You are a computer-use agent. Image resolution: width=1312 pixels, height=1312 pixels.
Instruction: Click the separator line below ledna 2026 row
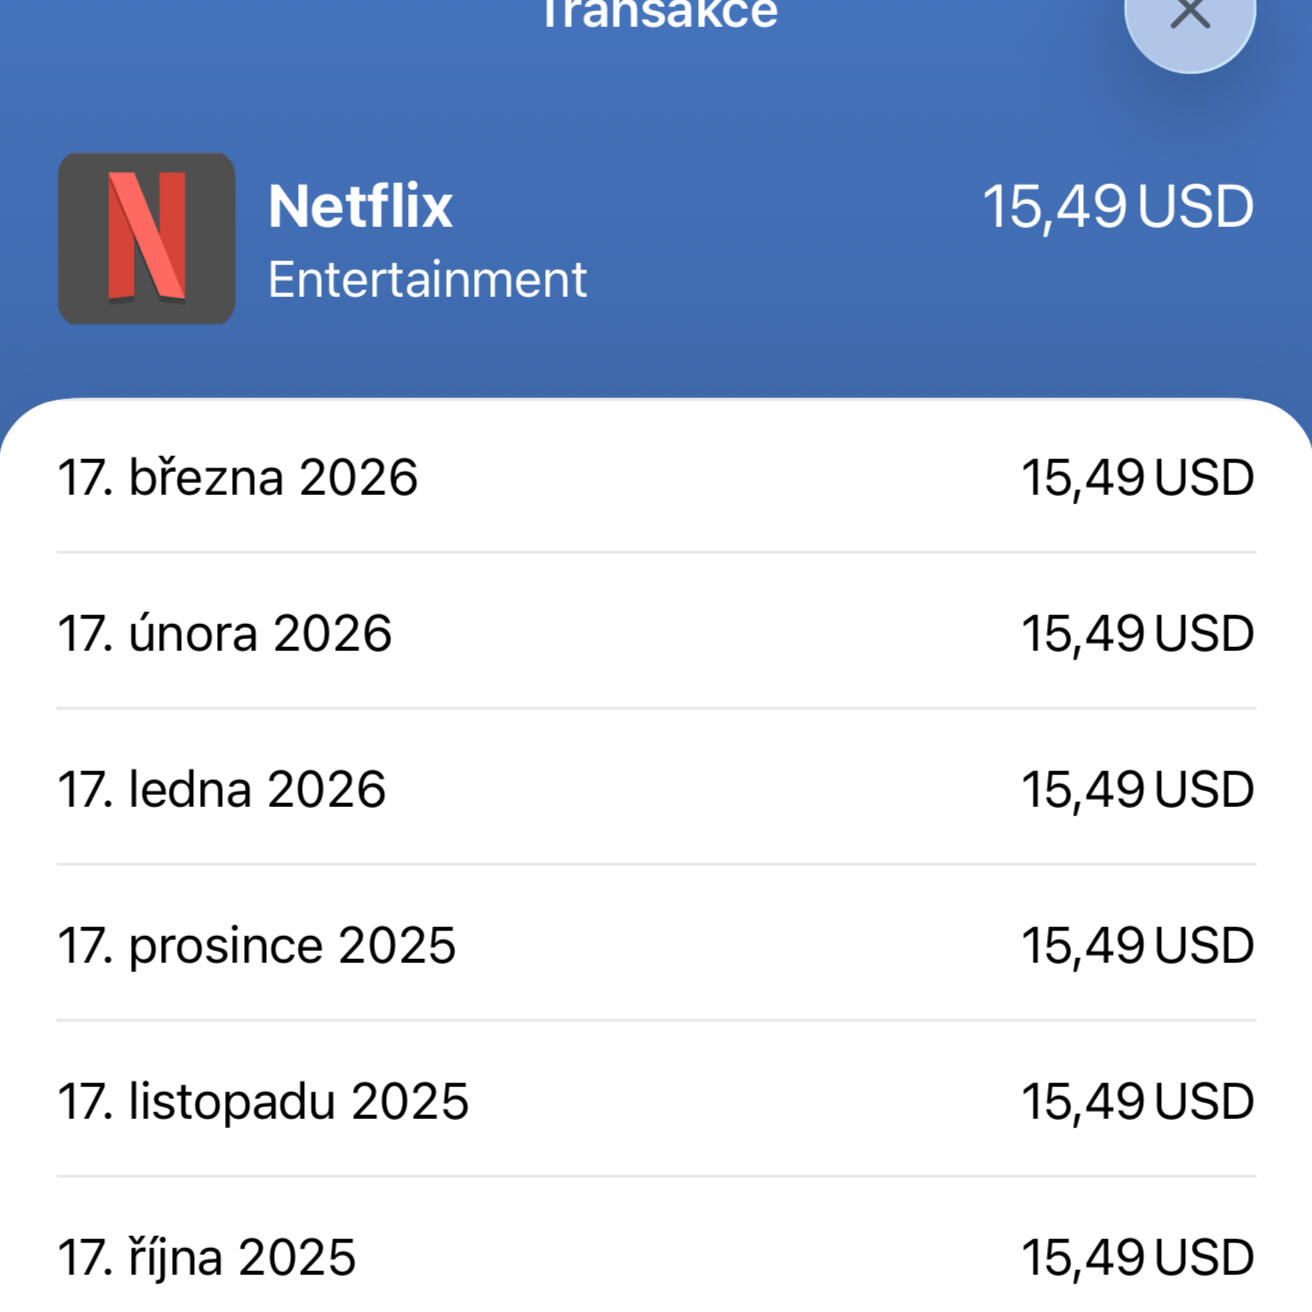(656, 864)
